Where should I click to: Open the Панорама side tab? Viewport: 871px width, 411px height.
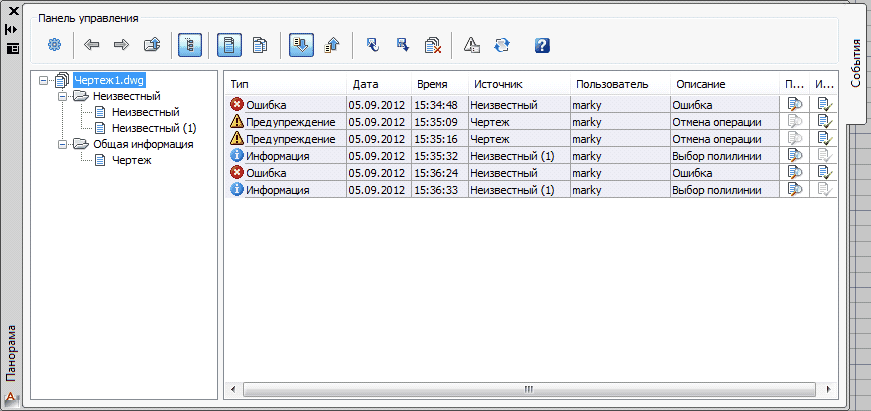pos(11,350)
